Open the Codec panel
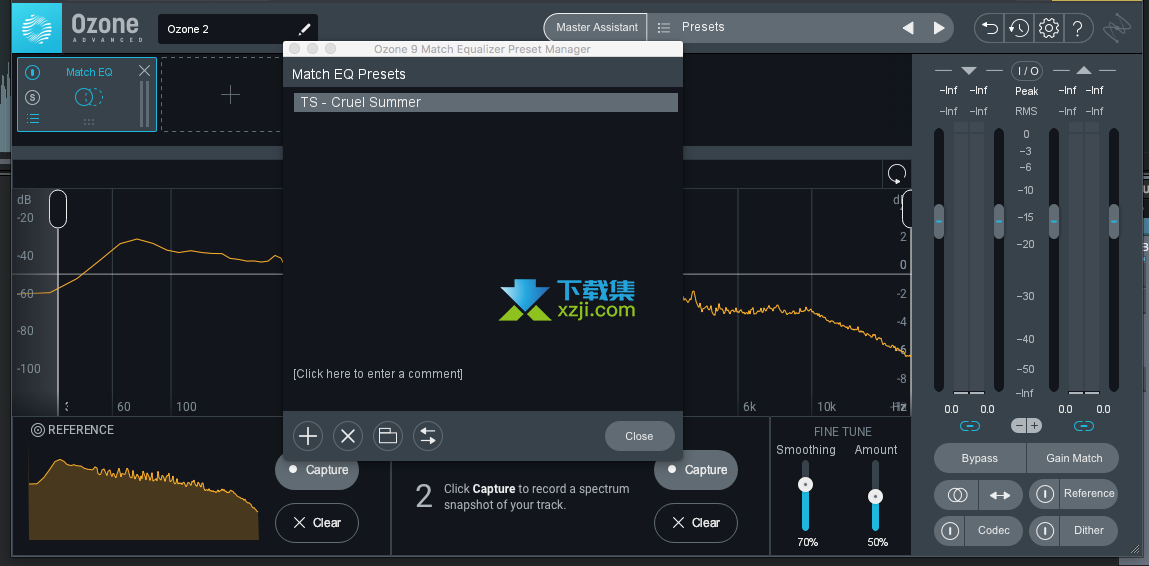The image size is (1149, 566). tap(994, 530)
